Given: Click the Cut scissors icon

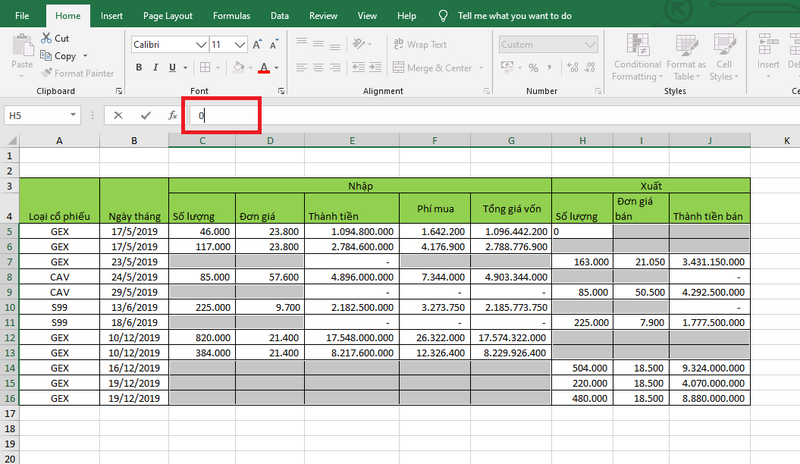Looking at the screenshot, I should click(46, 39).
